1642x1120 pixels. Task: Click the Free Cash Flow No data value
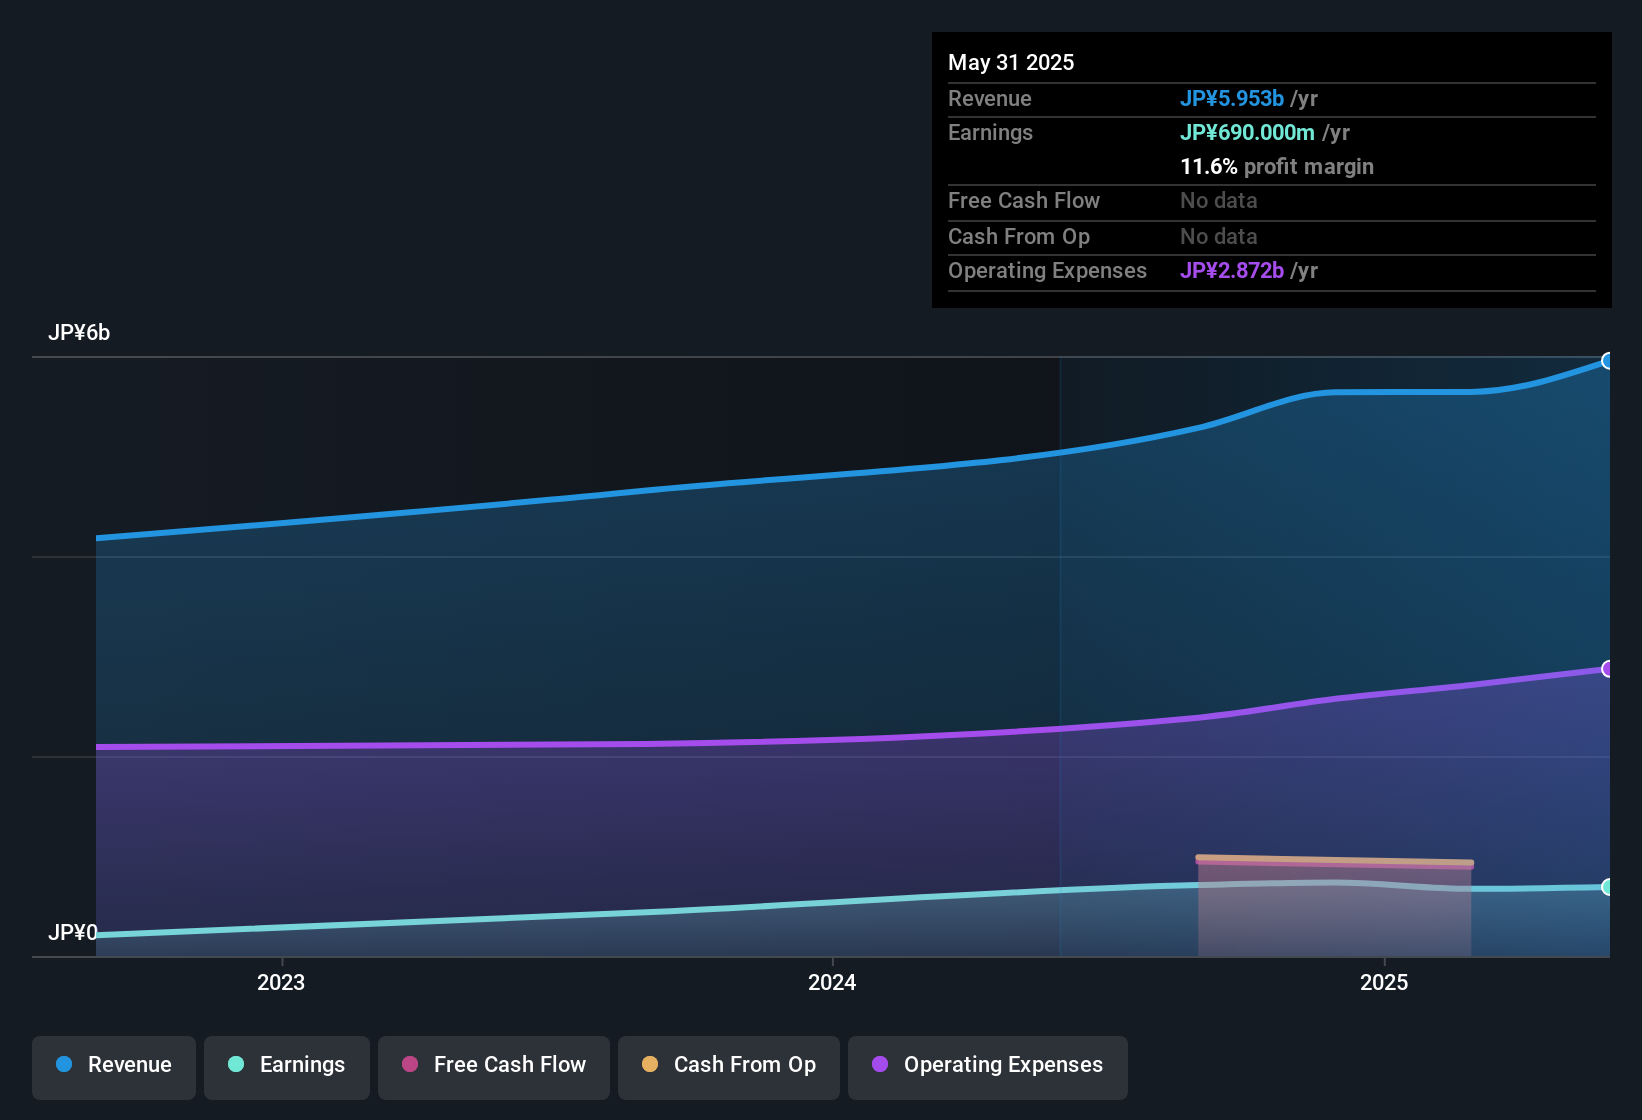(1219, 200)
